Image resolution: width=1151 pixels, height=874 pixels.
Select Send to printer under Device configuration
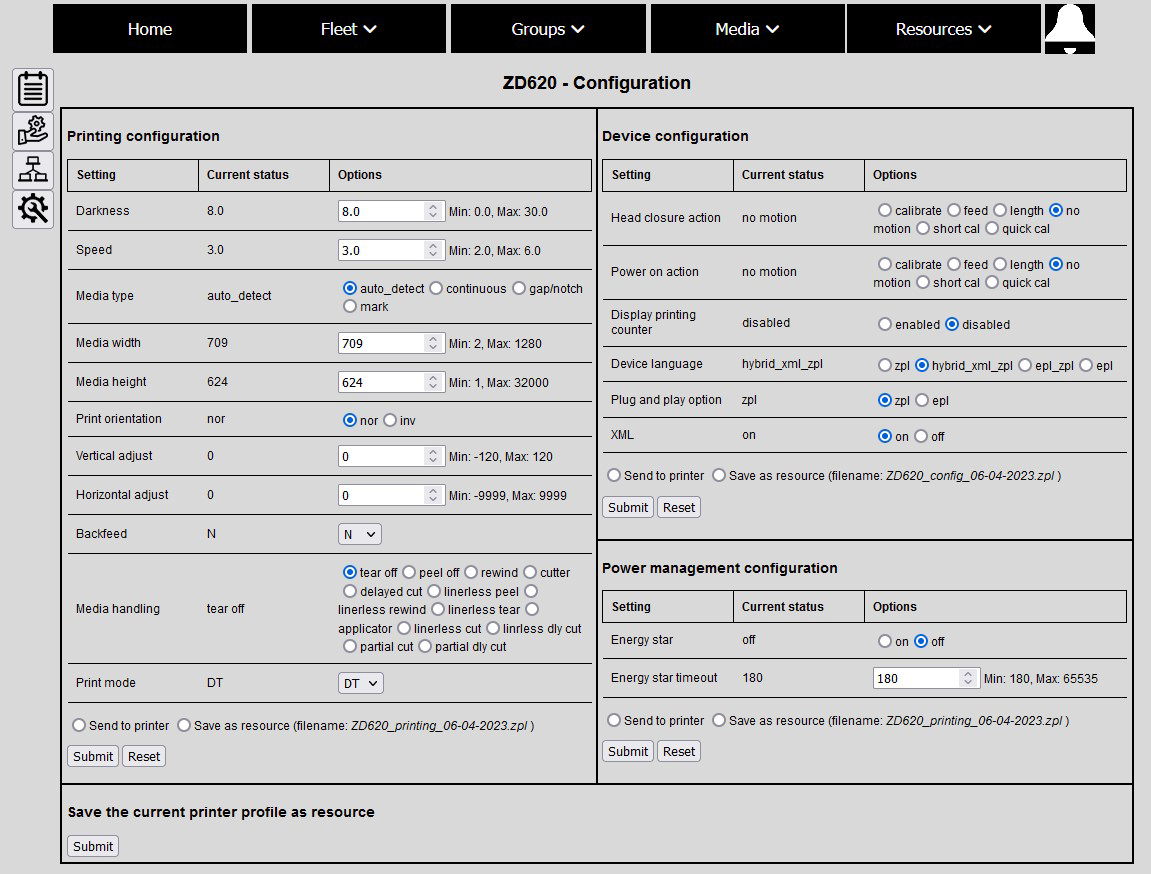[x=614, y=475]
